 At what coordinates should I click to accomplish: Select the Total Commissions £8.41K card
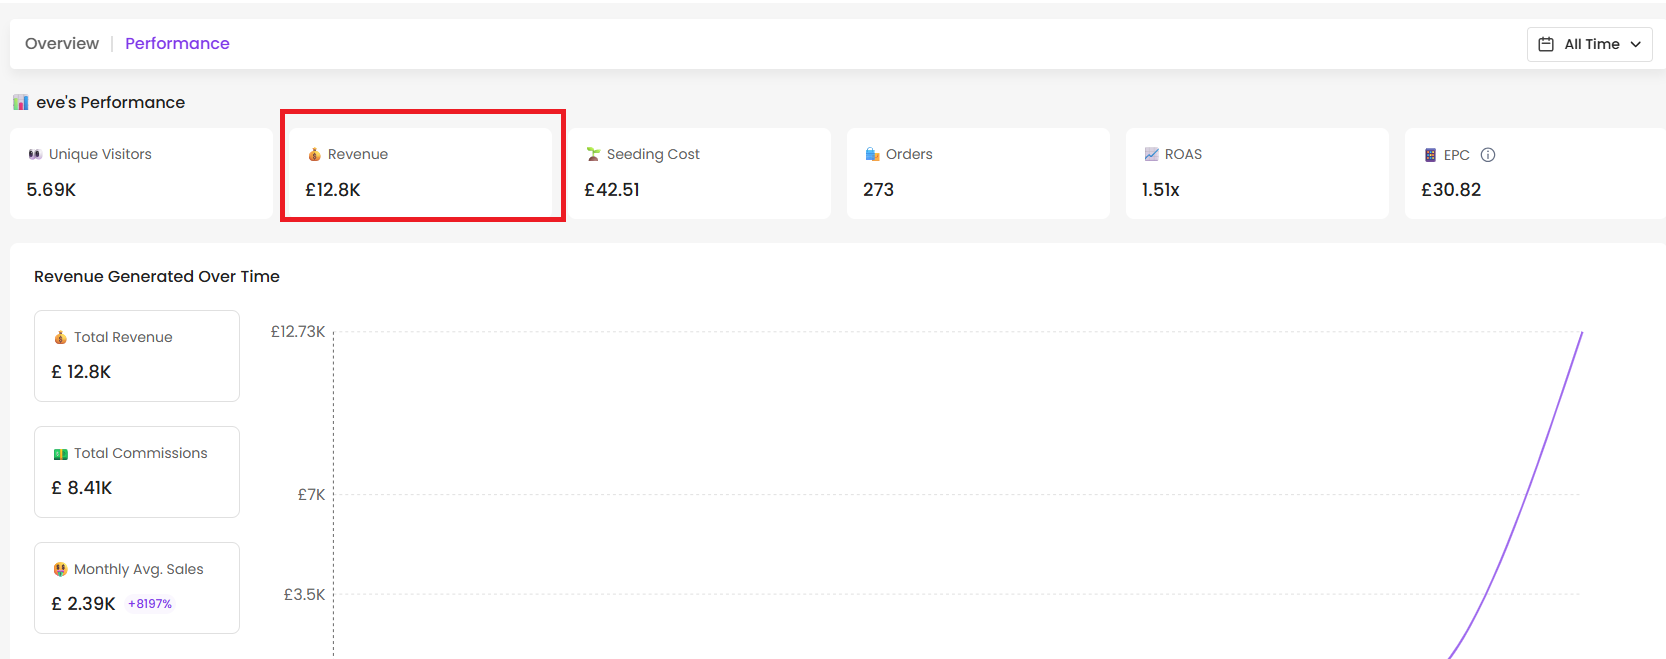(x=137, y=472)
